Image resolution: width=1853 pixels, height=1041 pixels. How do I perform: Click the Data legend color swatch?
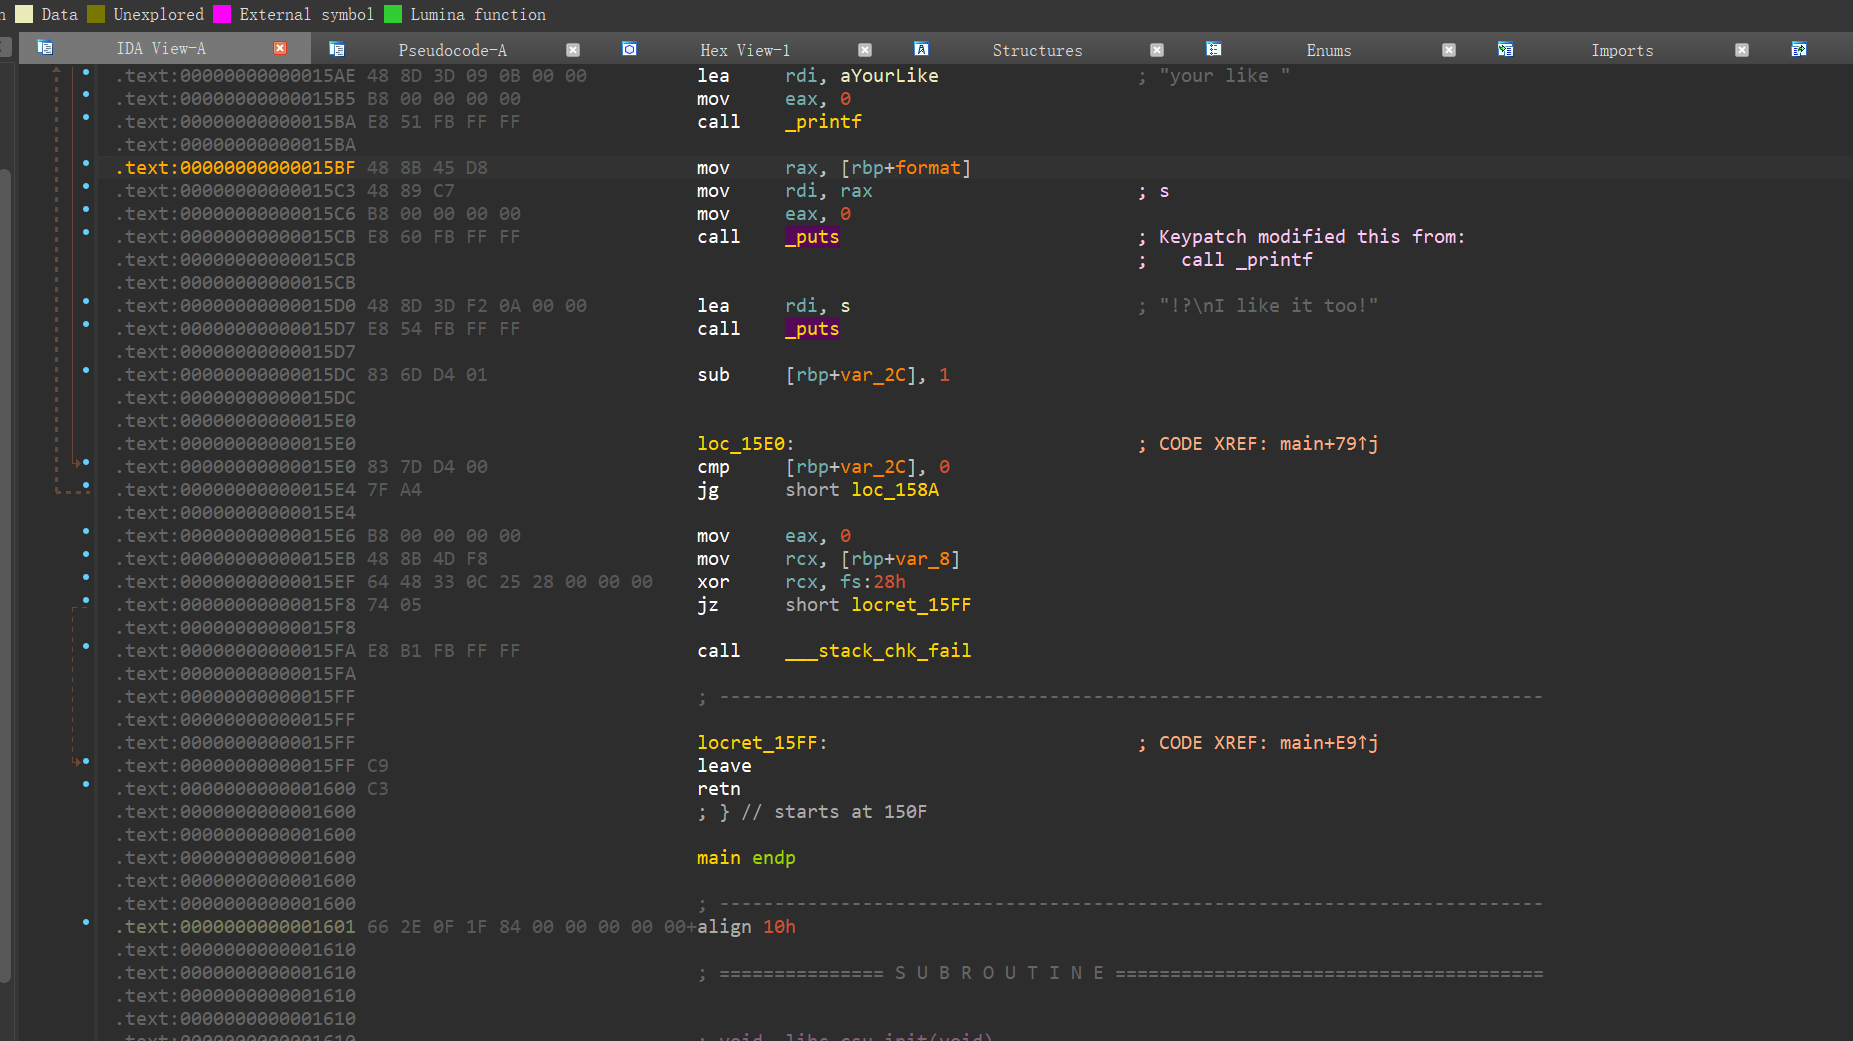(24, 14)
